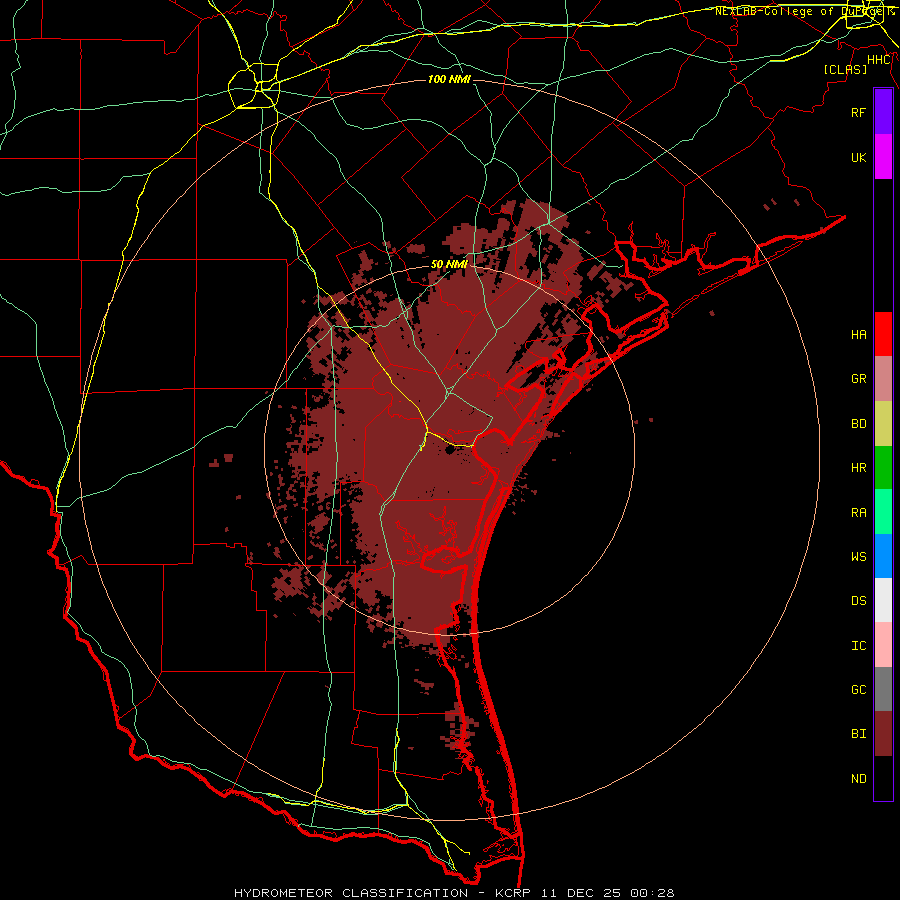Click the UK magenta legend color block
Image resolution: width=900 pixels, height=900 pixels.
click(883, 157)
